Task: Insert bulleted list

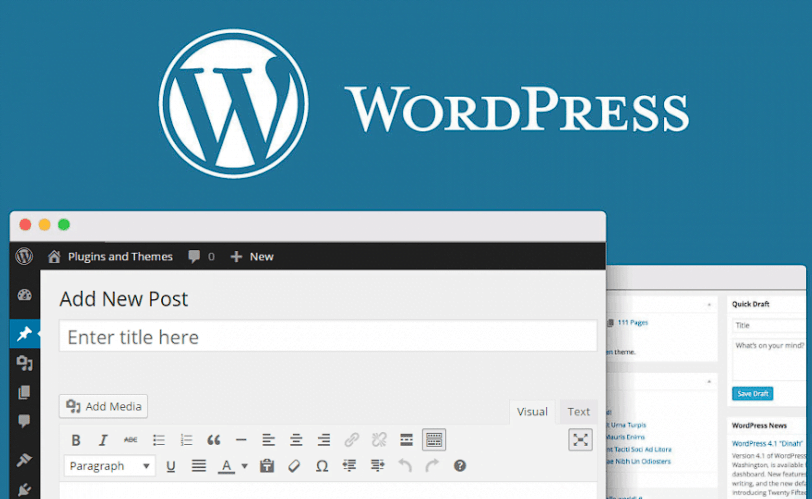Action: tap(158, 440)
